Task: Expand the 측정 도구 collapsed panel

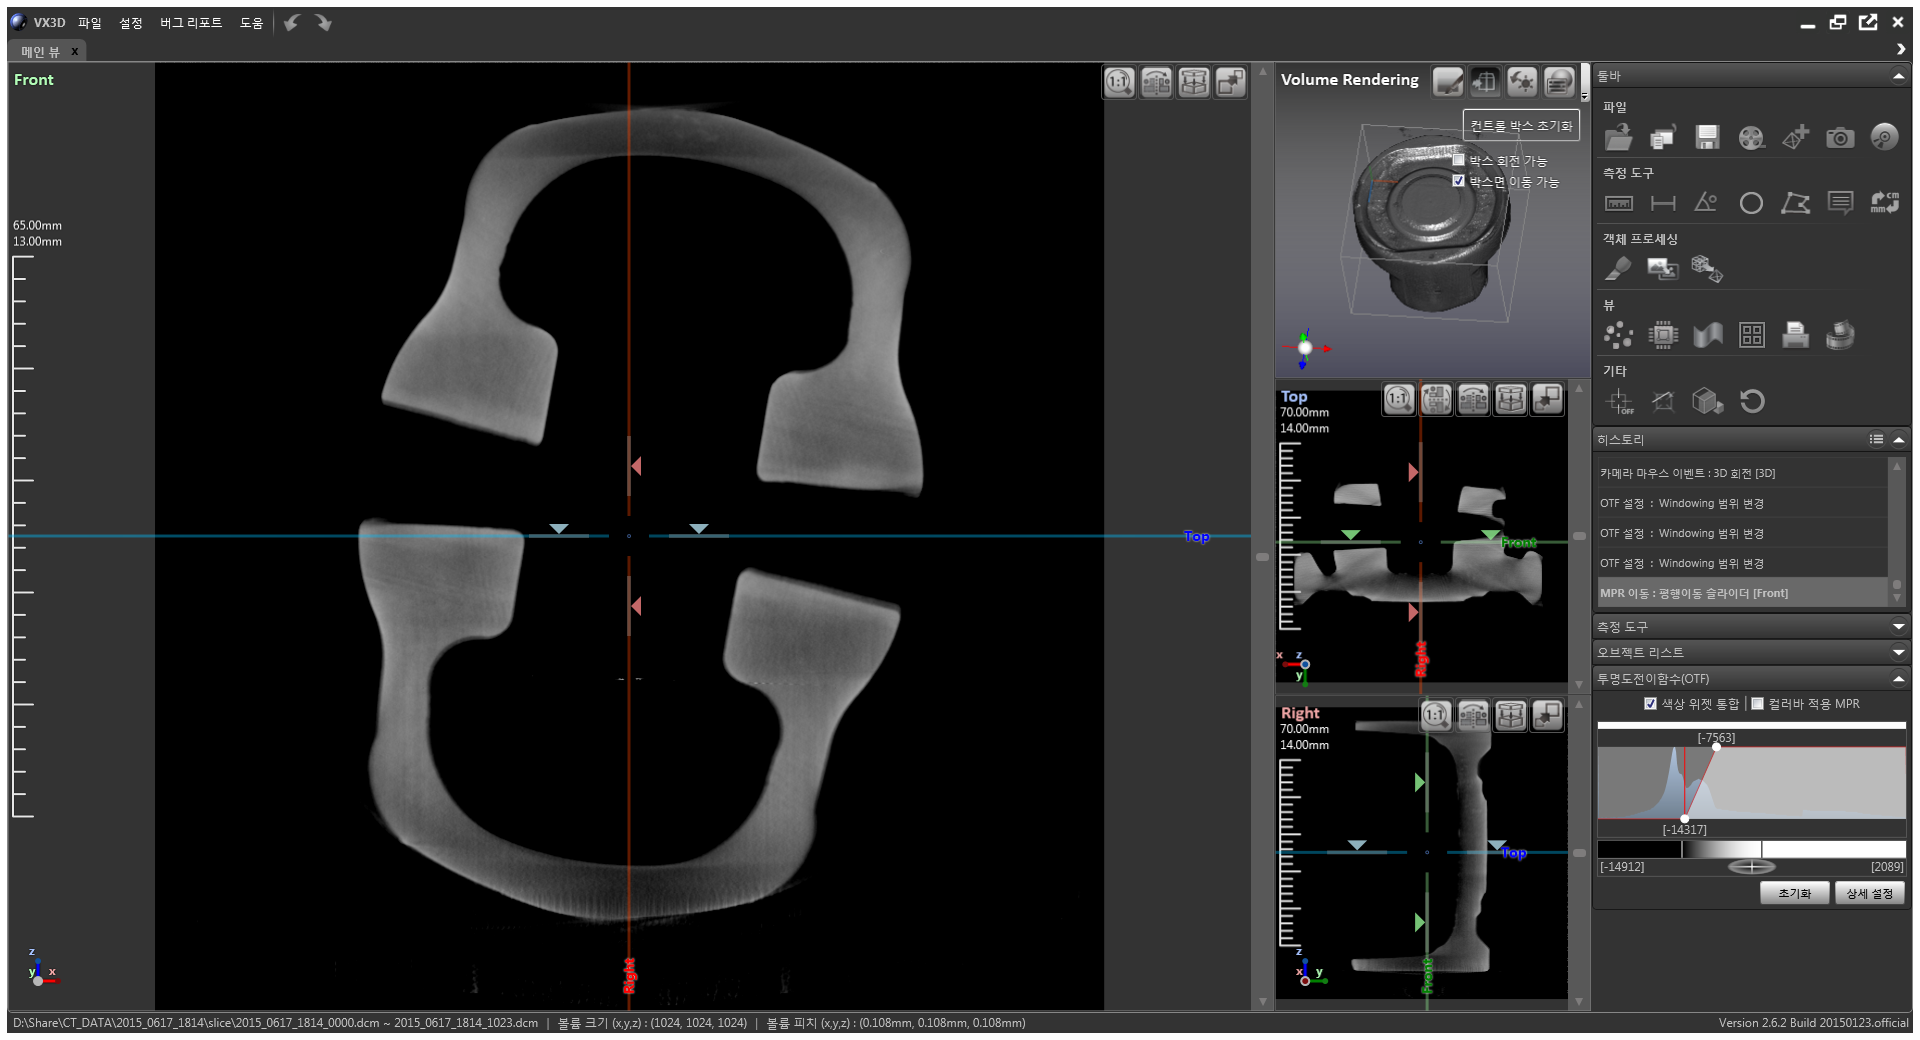Action: click(1898, 626)
